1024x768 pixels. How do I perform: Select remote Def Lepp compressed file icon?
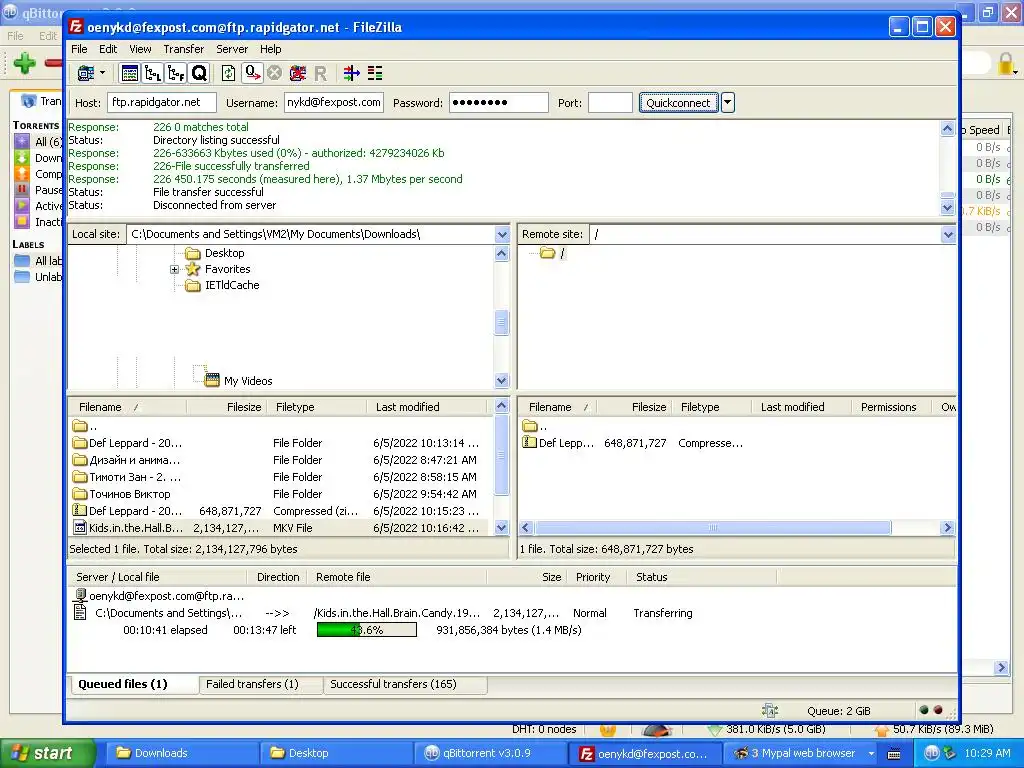(x=530, y=442)
